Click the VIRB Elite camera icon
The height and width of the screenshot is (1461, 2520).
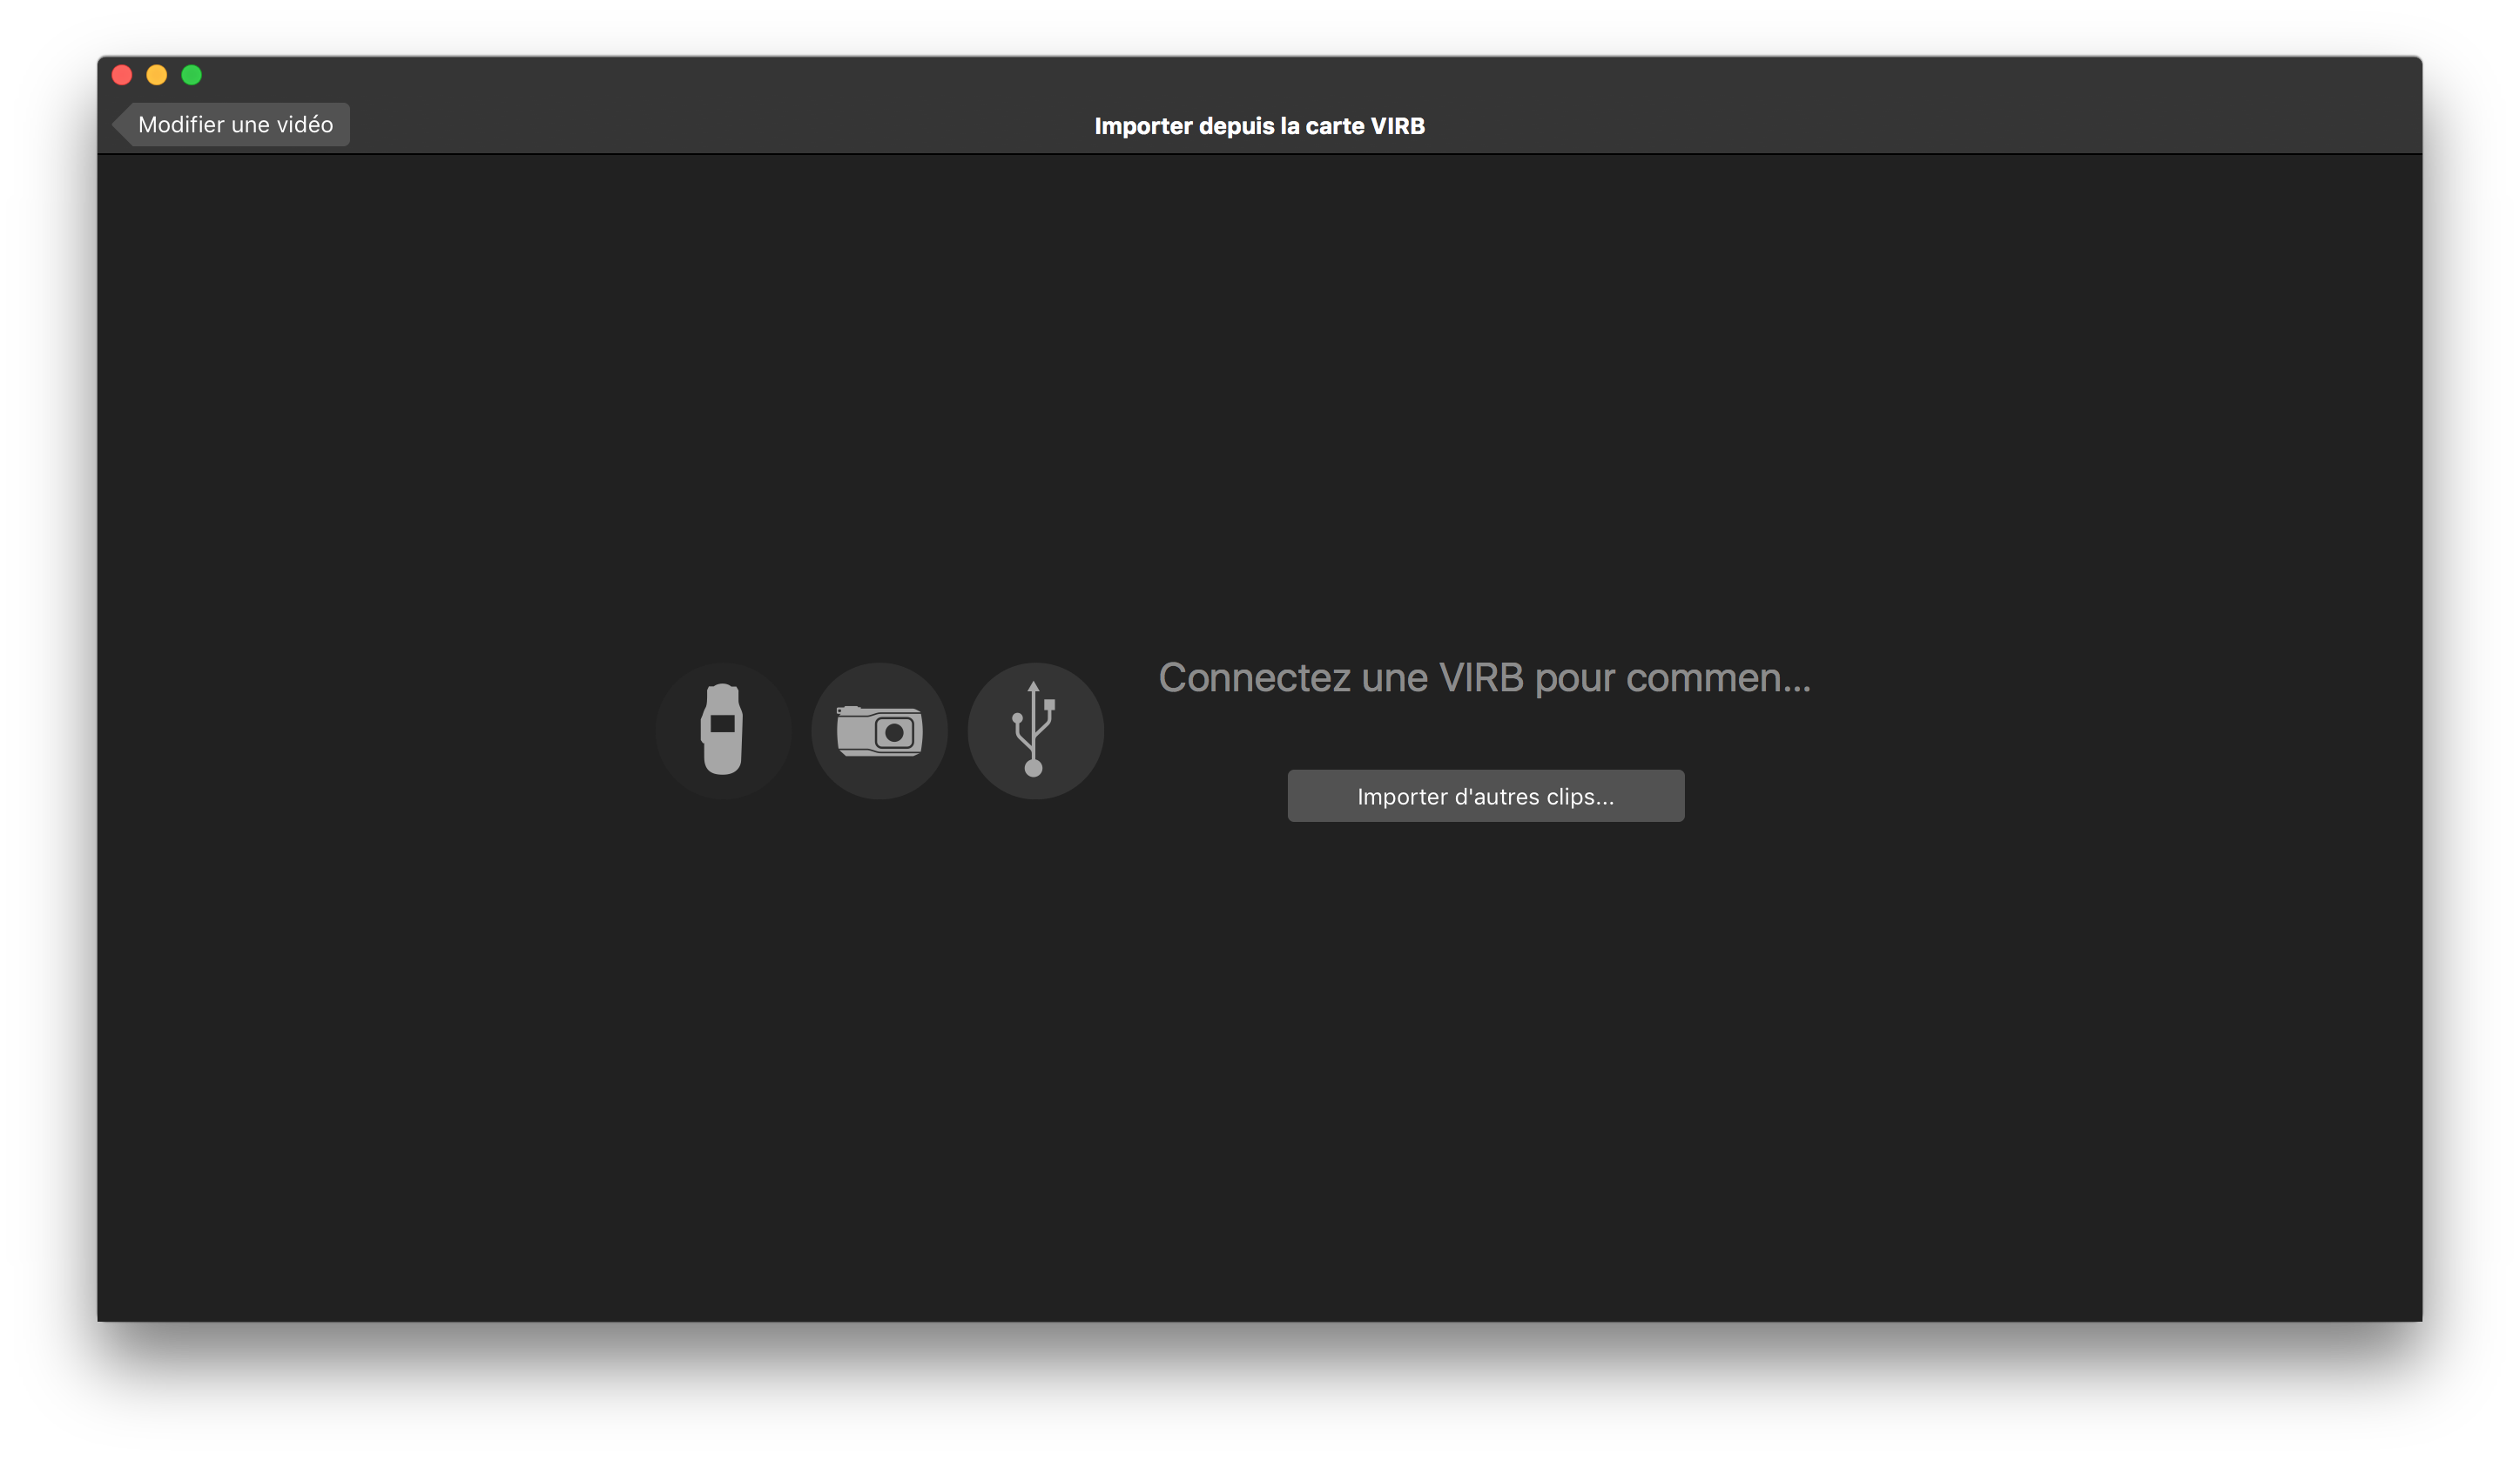click(723, 730)
